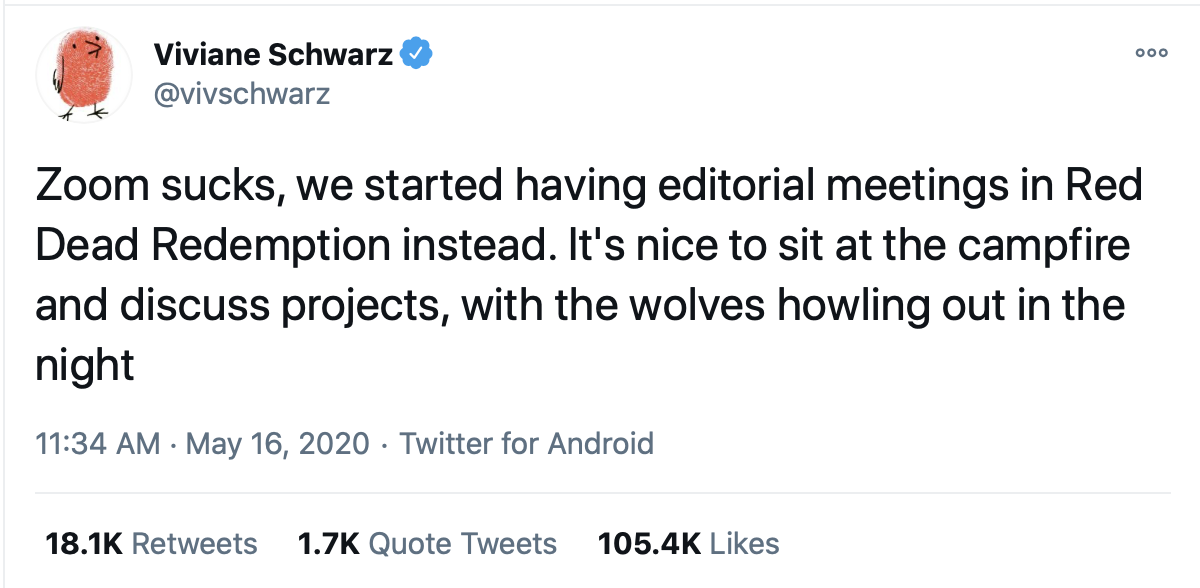Click the 1.7K quote count
1200x588 pixels.
pyautogui.click(x=328, y=543)
